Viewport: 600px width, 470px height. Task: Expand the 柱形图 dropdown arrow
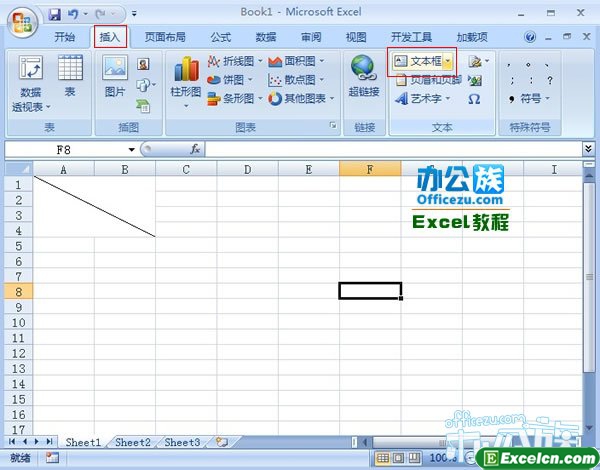click(x=186, y=106)
